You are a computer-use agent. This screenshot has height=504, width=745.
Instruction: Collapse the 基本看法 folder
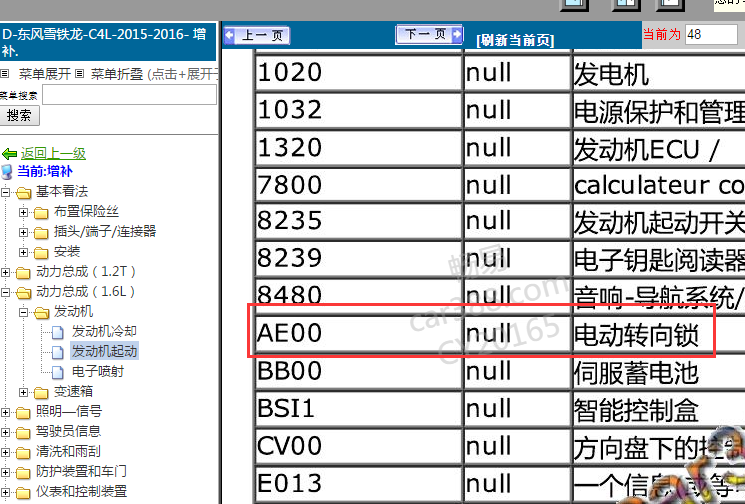[6, 192]
